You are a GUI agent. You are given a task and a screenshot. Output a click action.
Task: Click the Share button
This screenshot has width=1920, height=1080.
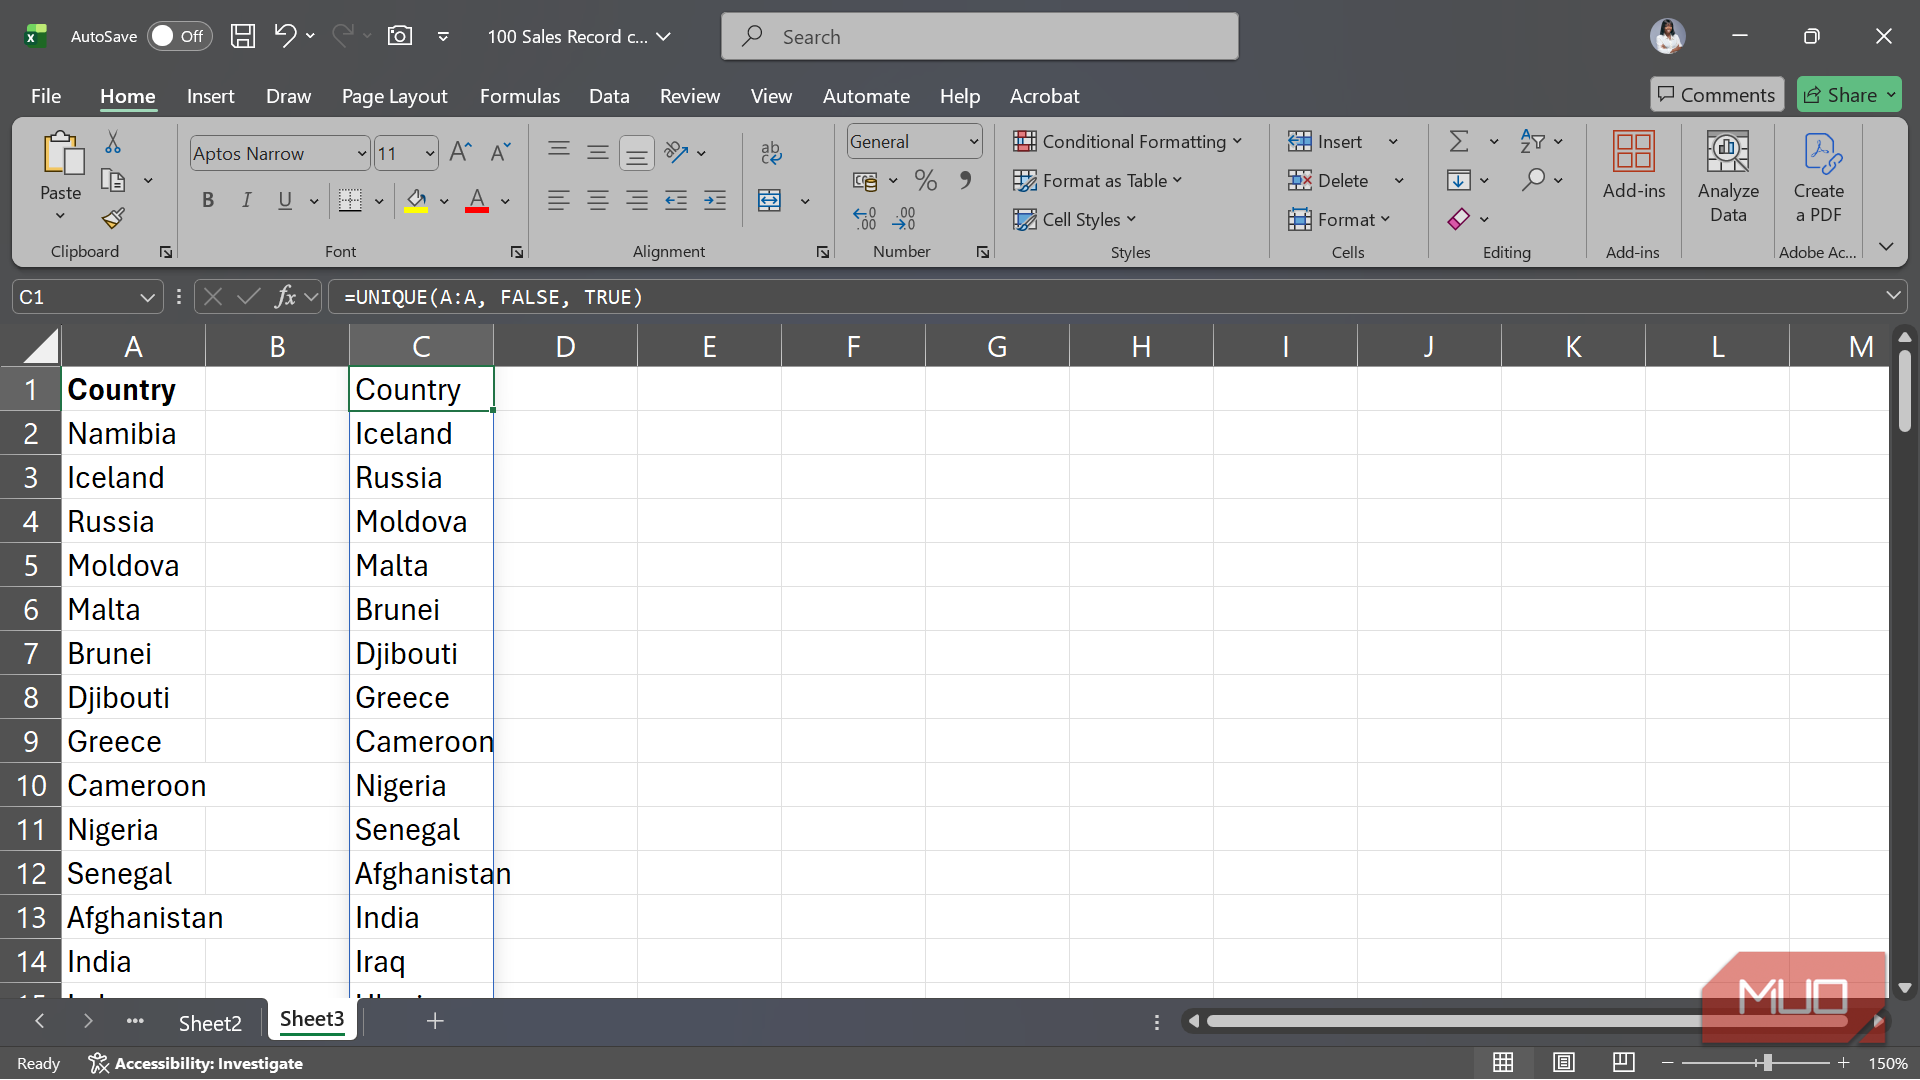click(1849, 95)
